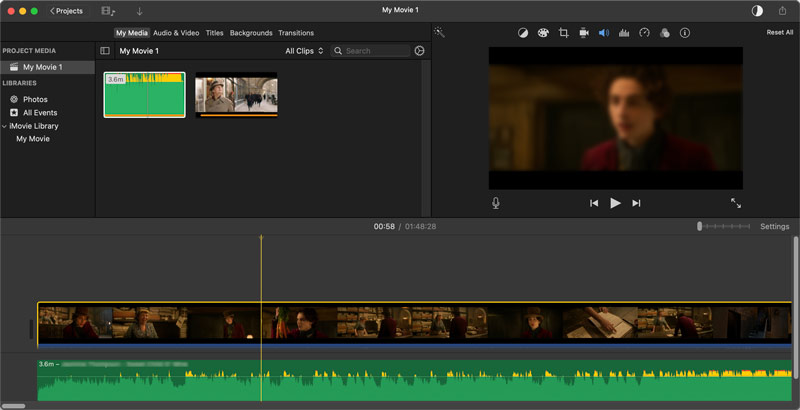The width and height of the screenshot is (800, 410).
Task: Open the media and music browser button
Action: coord(108,11)
